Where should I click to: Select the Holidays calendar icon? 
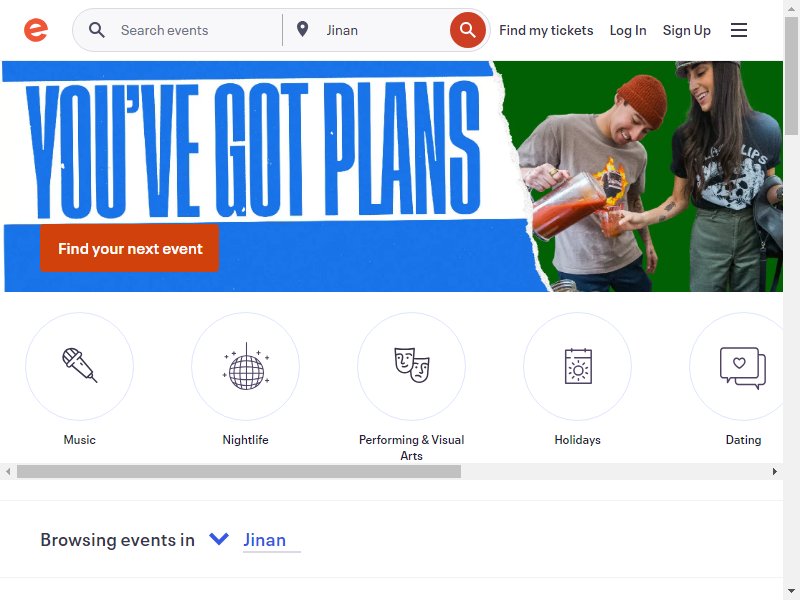(578, 366)
